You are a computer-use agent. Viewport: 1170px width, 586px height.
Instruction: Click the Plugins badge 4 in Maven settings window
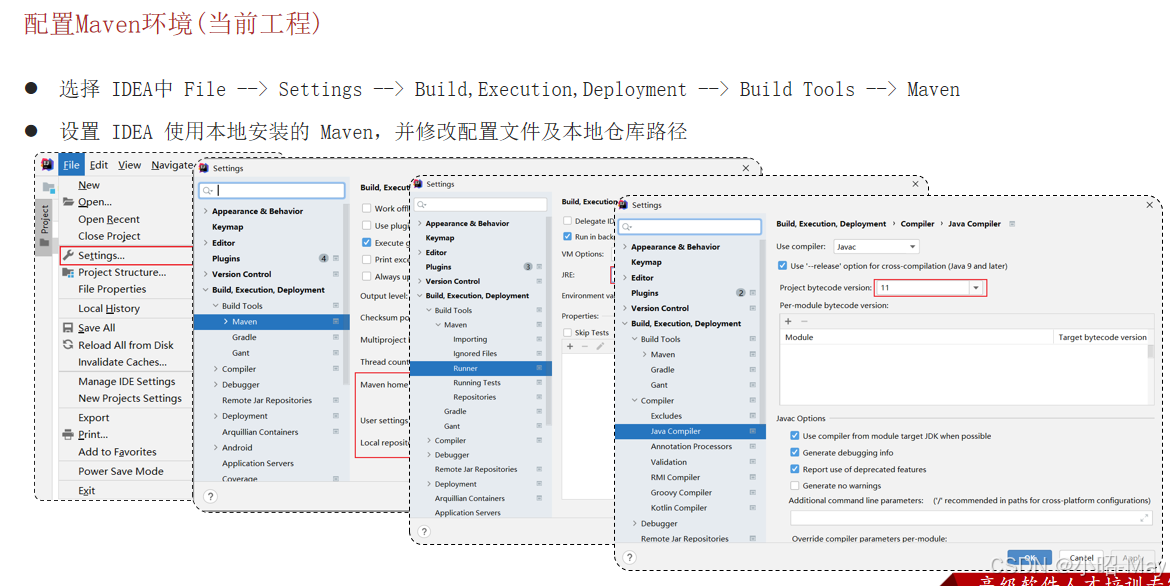[324, 258]
